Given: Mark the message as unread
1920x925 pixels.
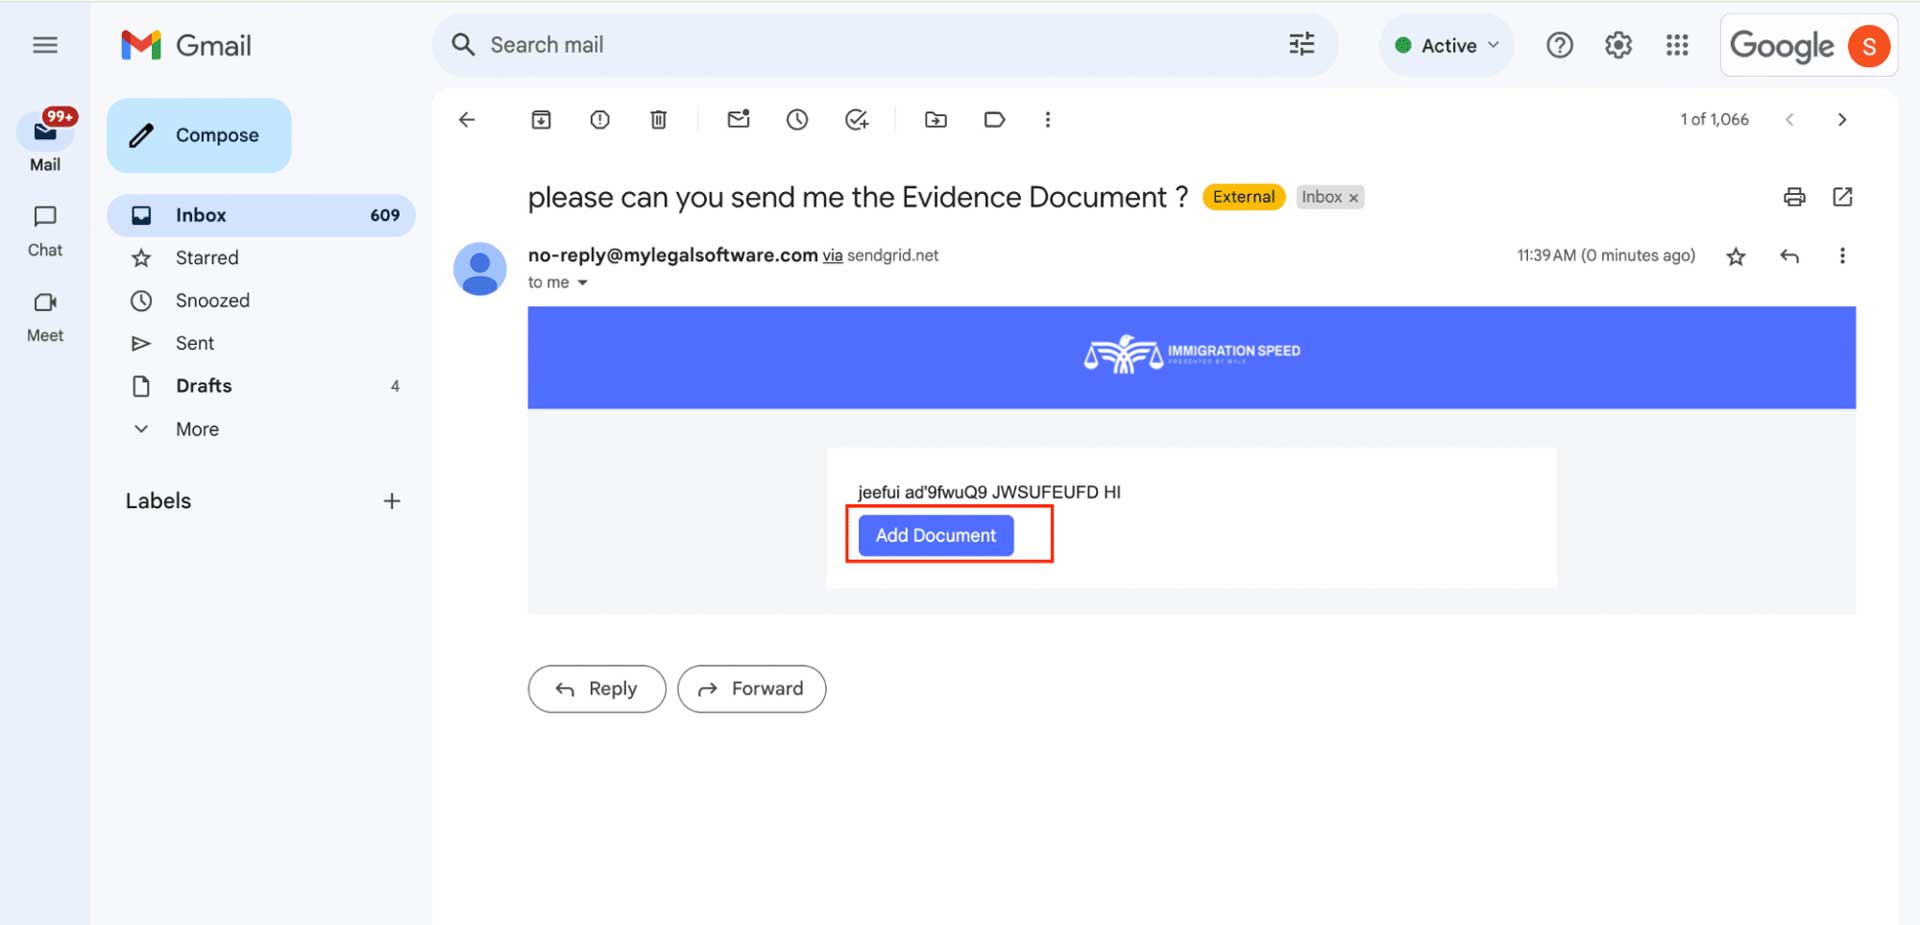Looking at the screenshot, I should [738, 120].
